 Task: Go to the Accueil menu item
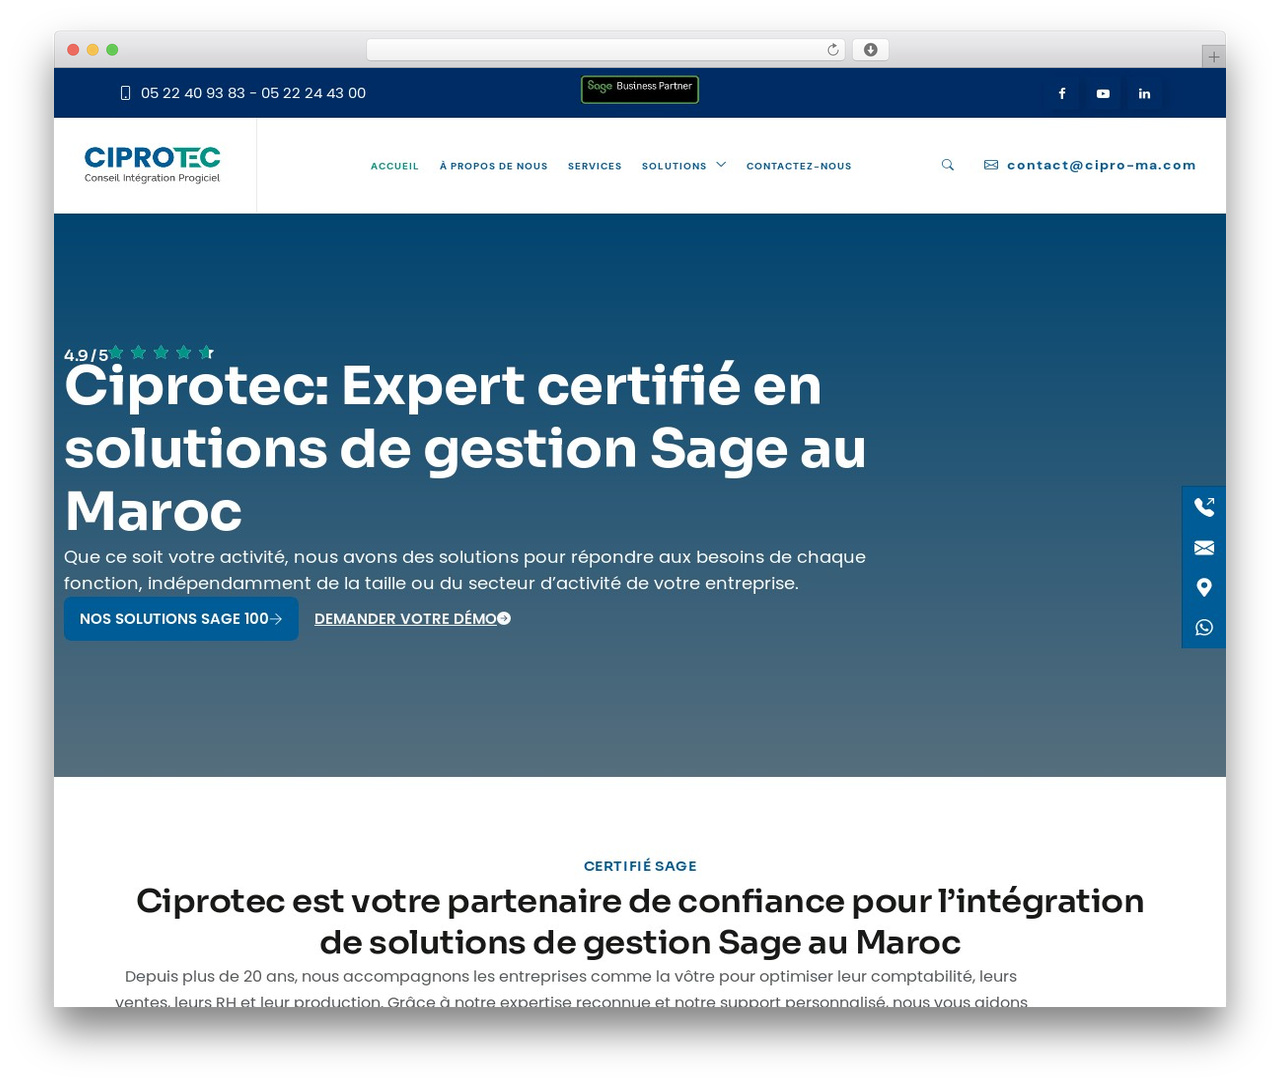[395, 166]
